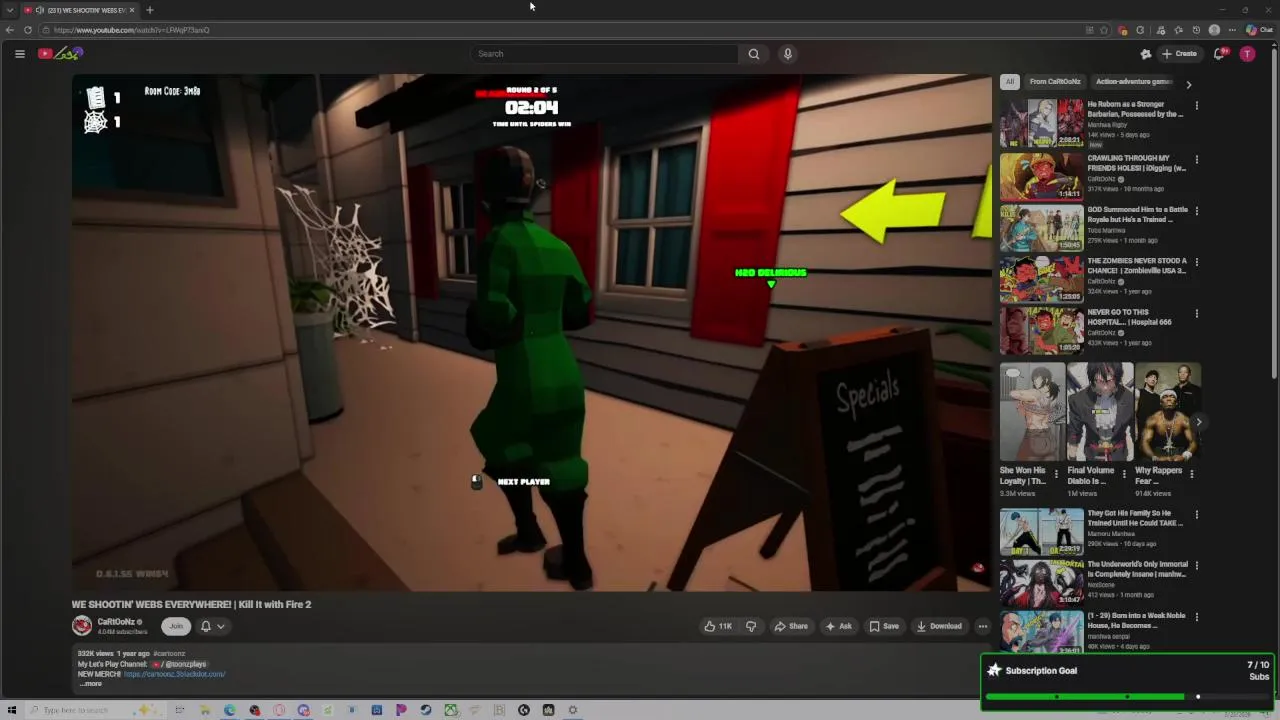Click the sparkle icon left of Create
This screenshot has height=720, width=1280.
tap(1146, 54)
